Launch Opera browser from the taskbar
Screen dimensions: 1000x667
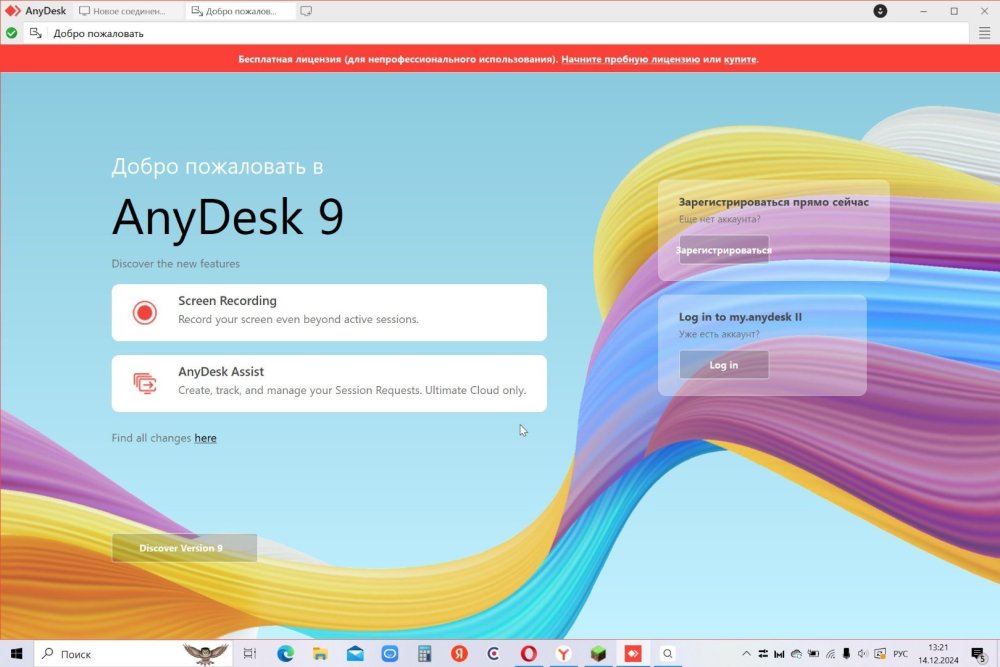click(529, 654)
